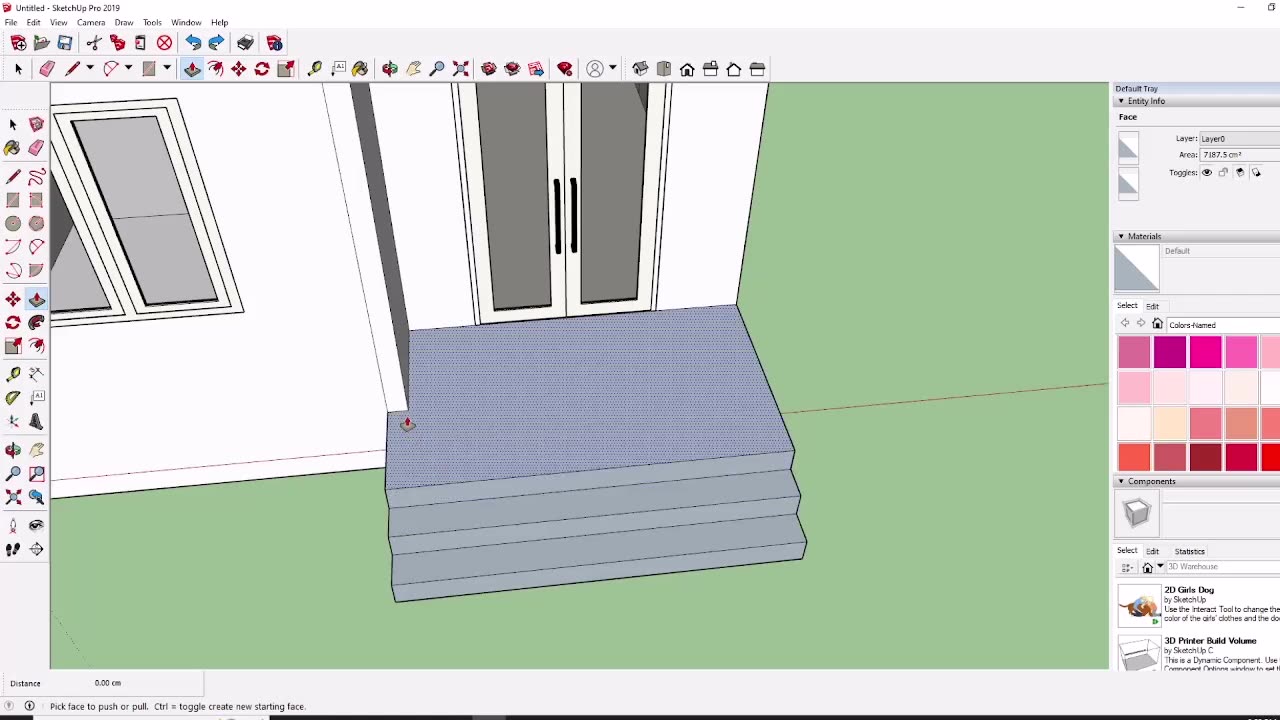This screenshot has height=720, width=1280.
Task: Click the Components home button
Action: coord(1147,567)
